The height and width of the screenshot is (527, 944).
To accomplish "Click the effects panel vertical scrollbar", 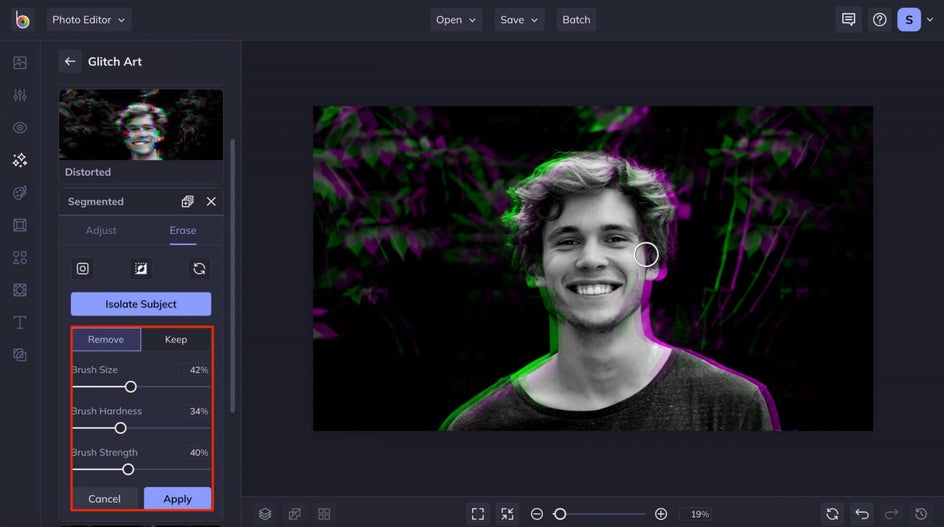I will [232, 276].
